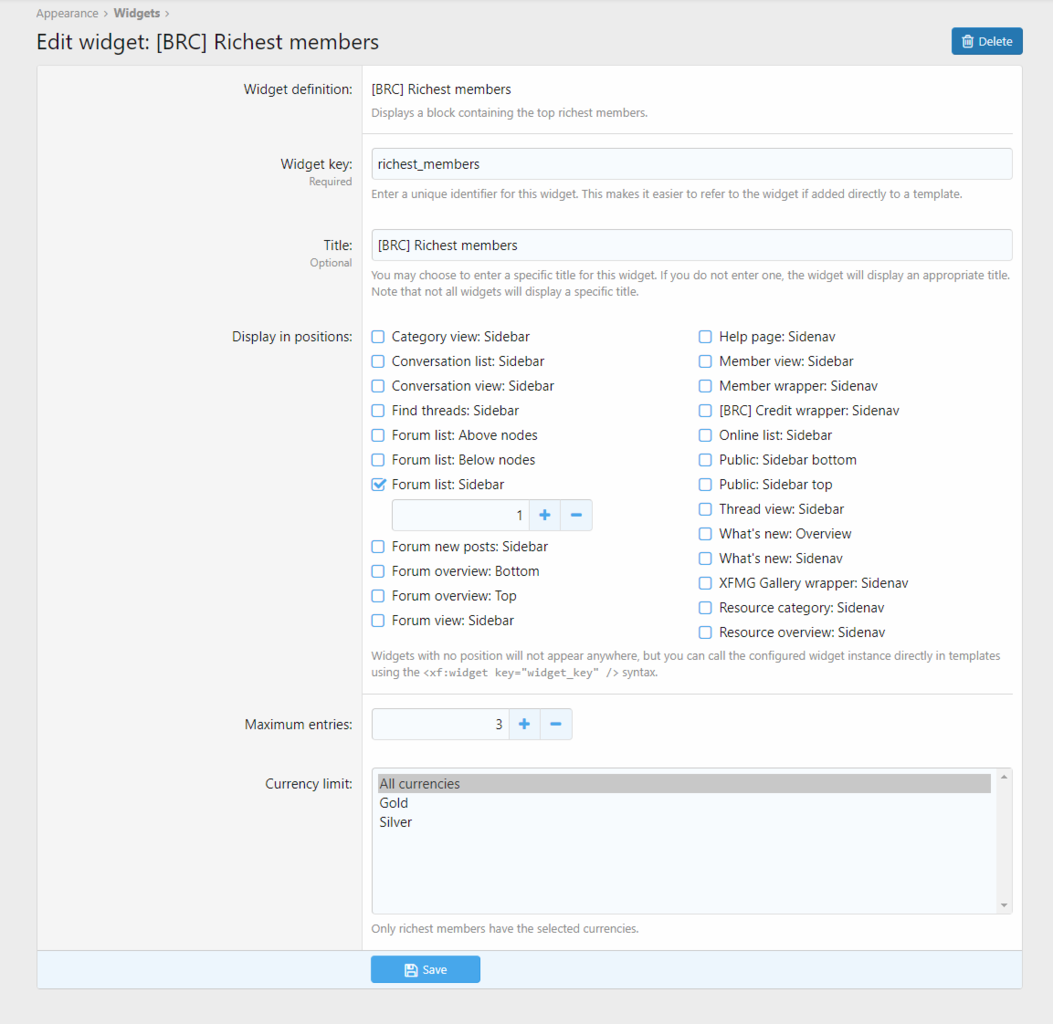Check Member view: Sidebar option

[706, 361]
